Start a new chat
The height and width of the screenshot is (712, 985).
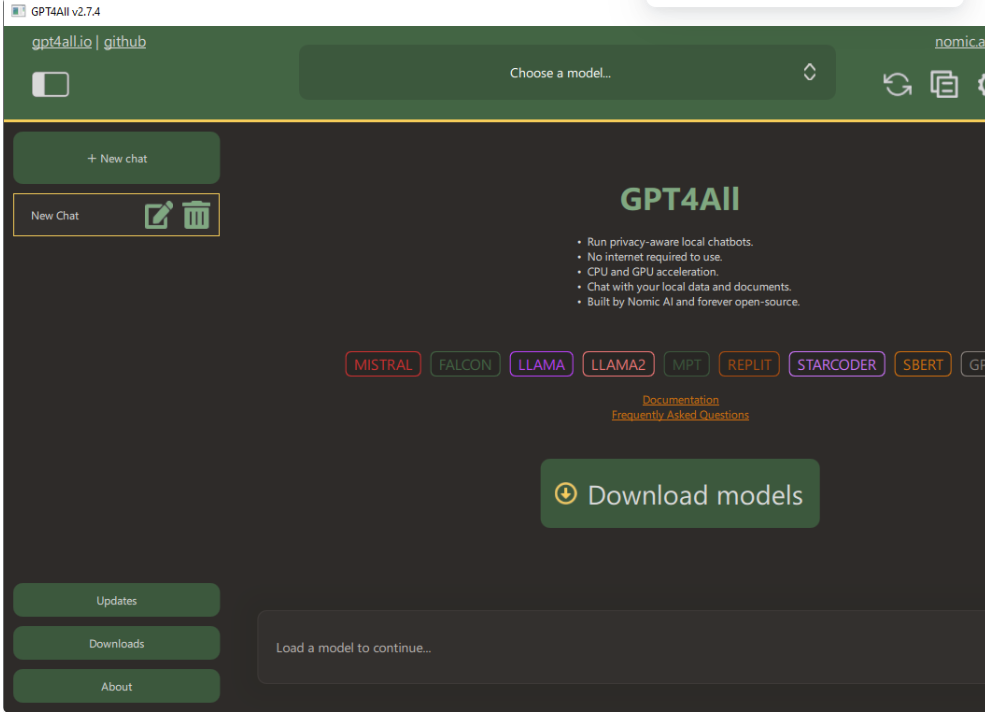pyautogui.click(x=116, y=158)
